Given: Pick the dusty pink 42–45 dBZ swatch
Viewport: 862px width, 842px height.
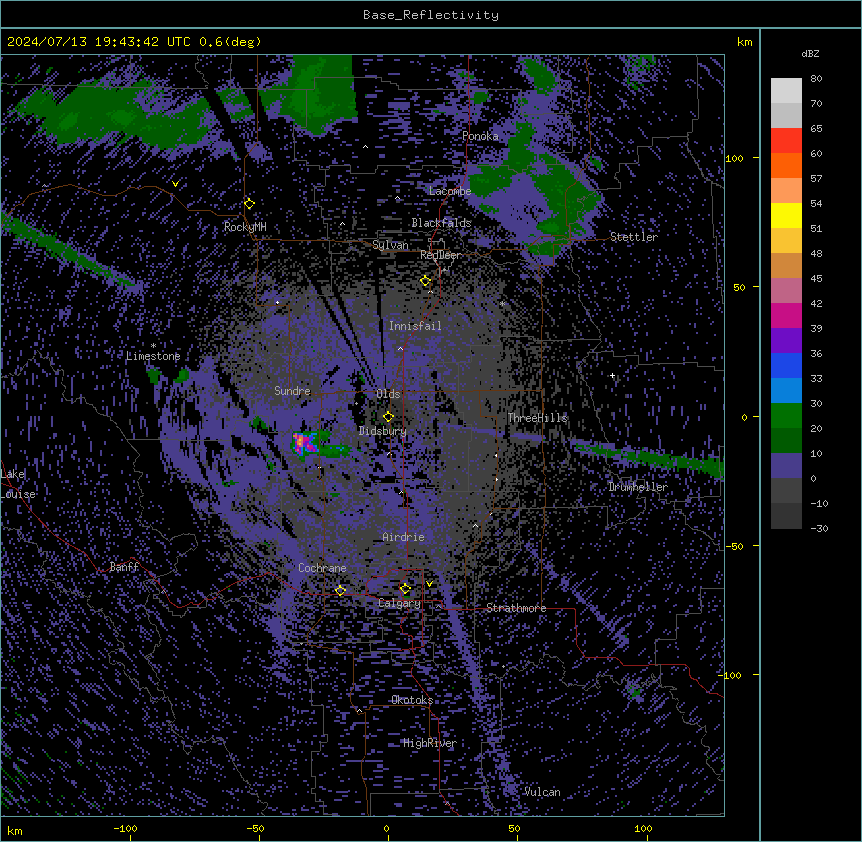Looking at the screenshot, I should pyautogui.click(x=786, y=291).
